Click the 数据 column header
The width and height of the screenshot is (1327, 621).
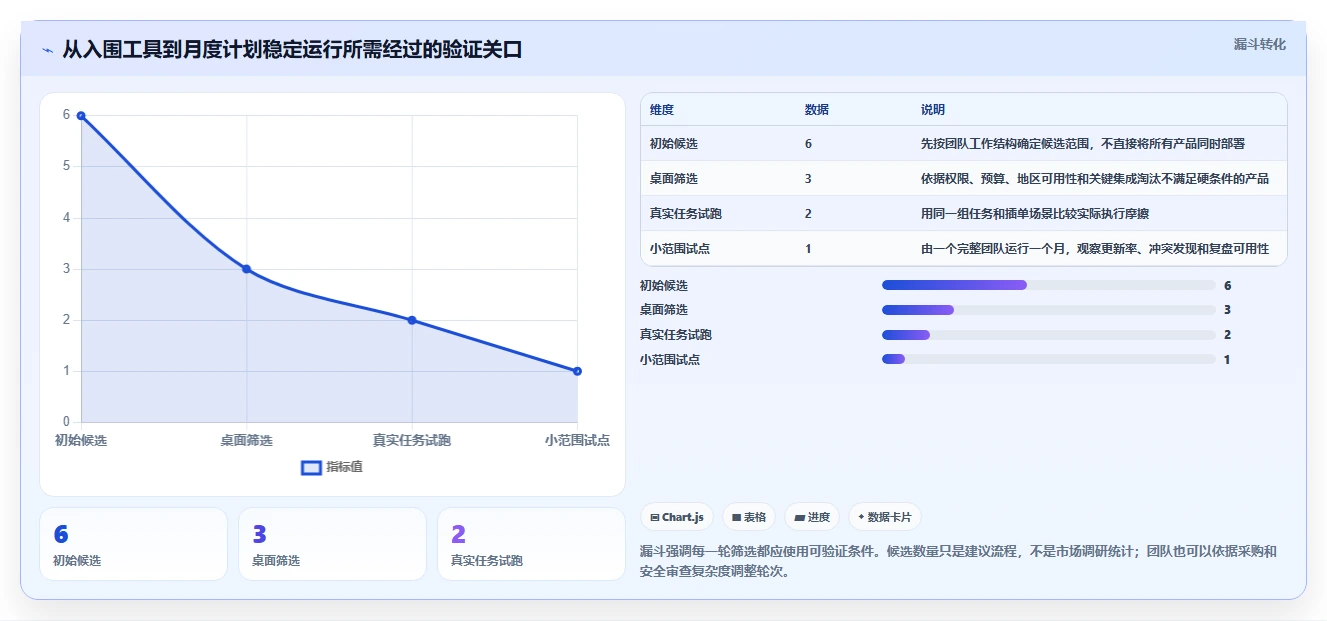point(816,110)
